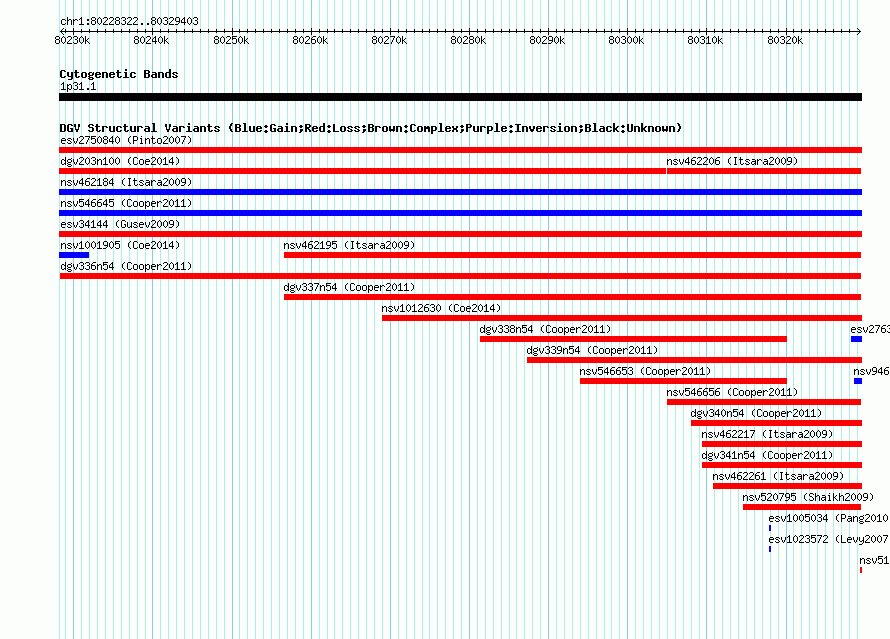Click the esv2750840 (Pinto2007) variant label

[126, 140]
